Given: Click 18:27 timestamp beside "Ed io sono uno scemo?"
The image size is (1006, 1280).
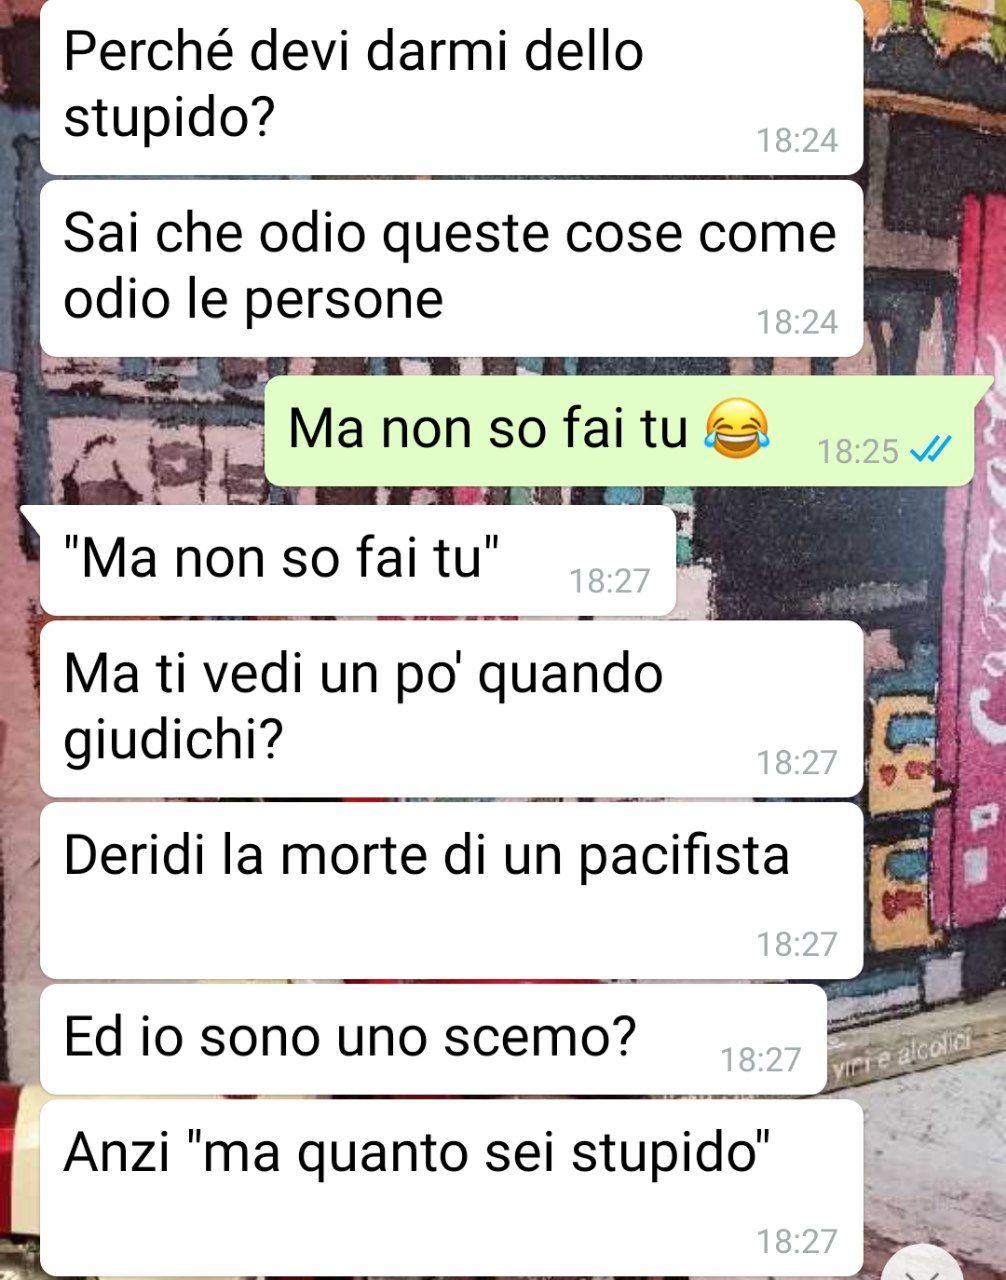Looking at the screenshot, I should 761,1059.
